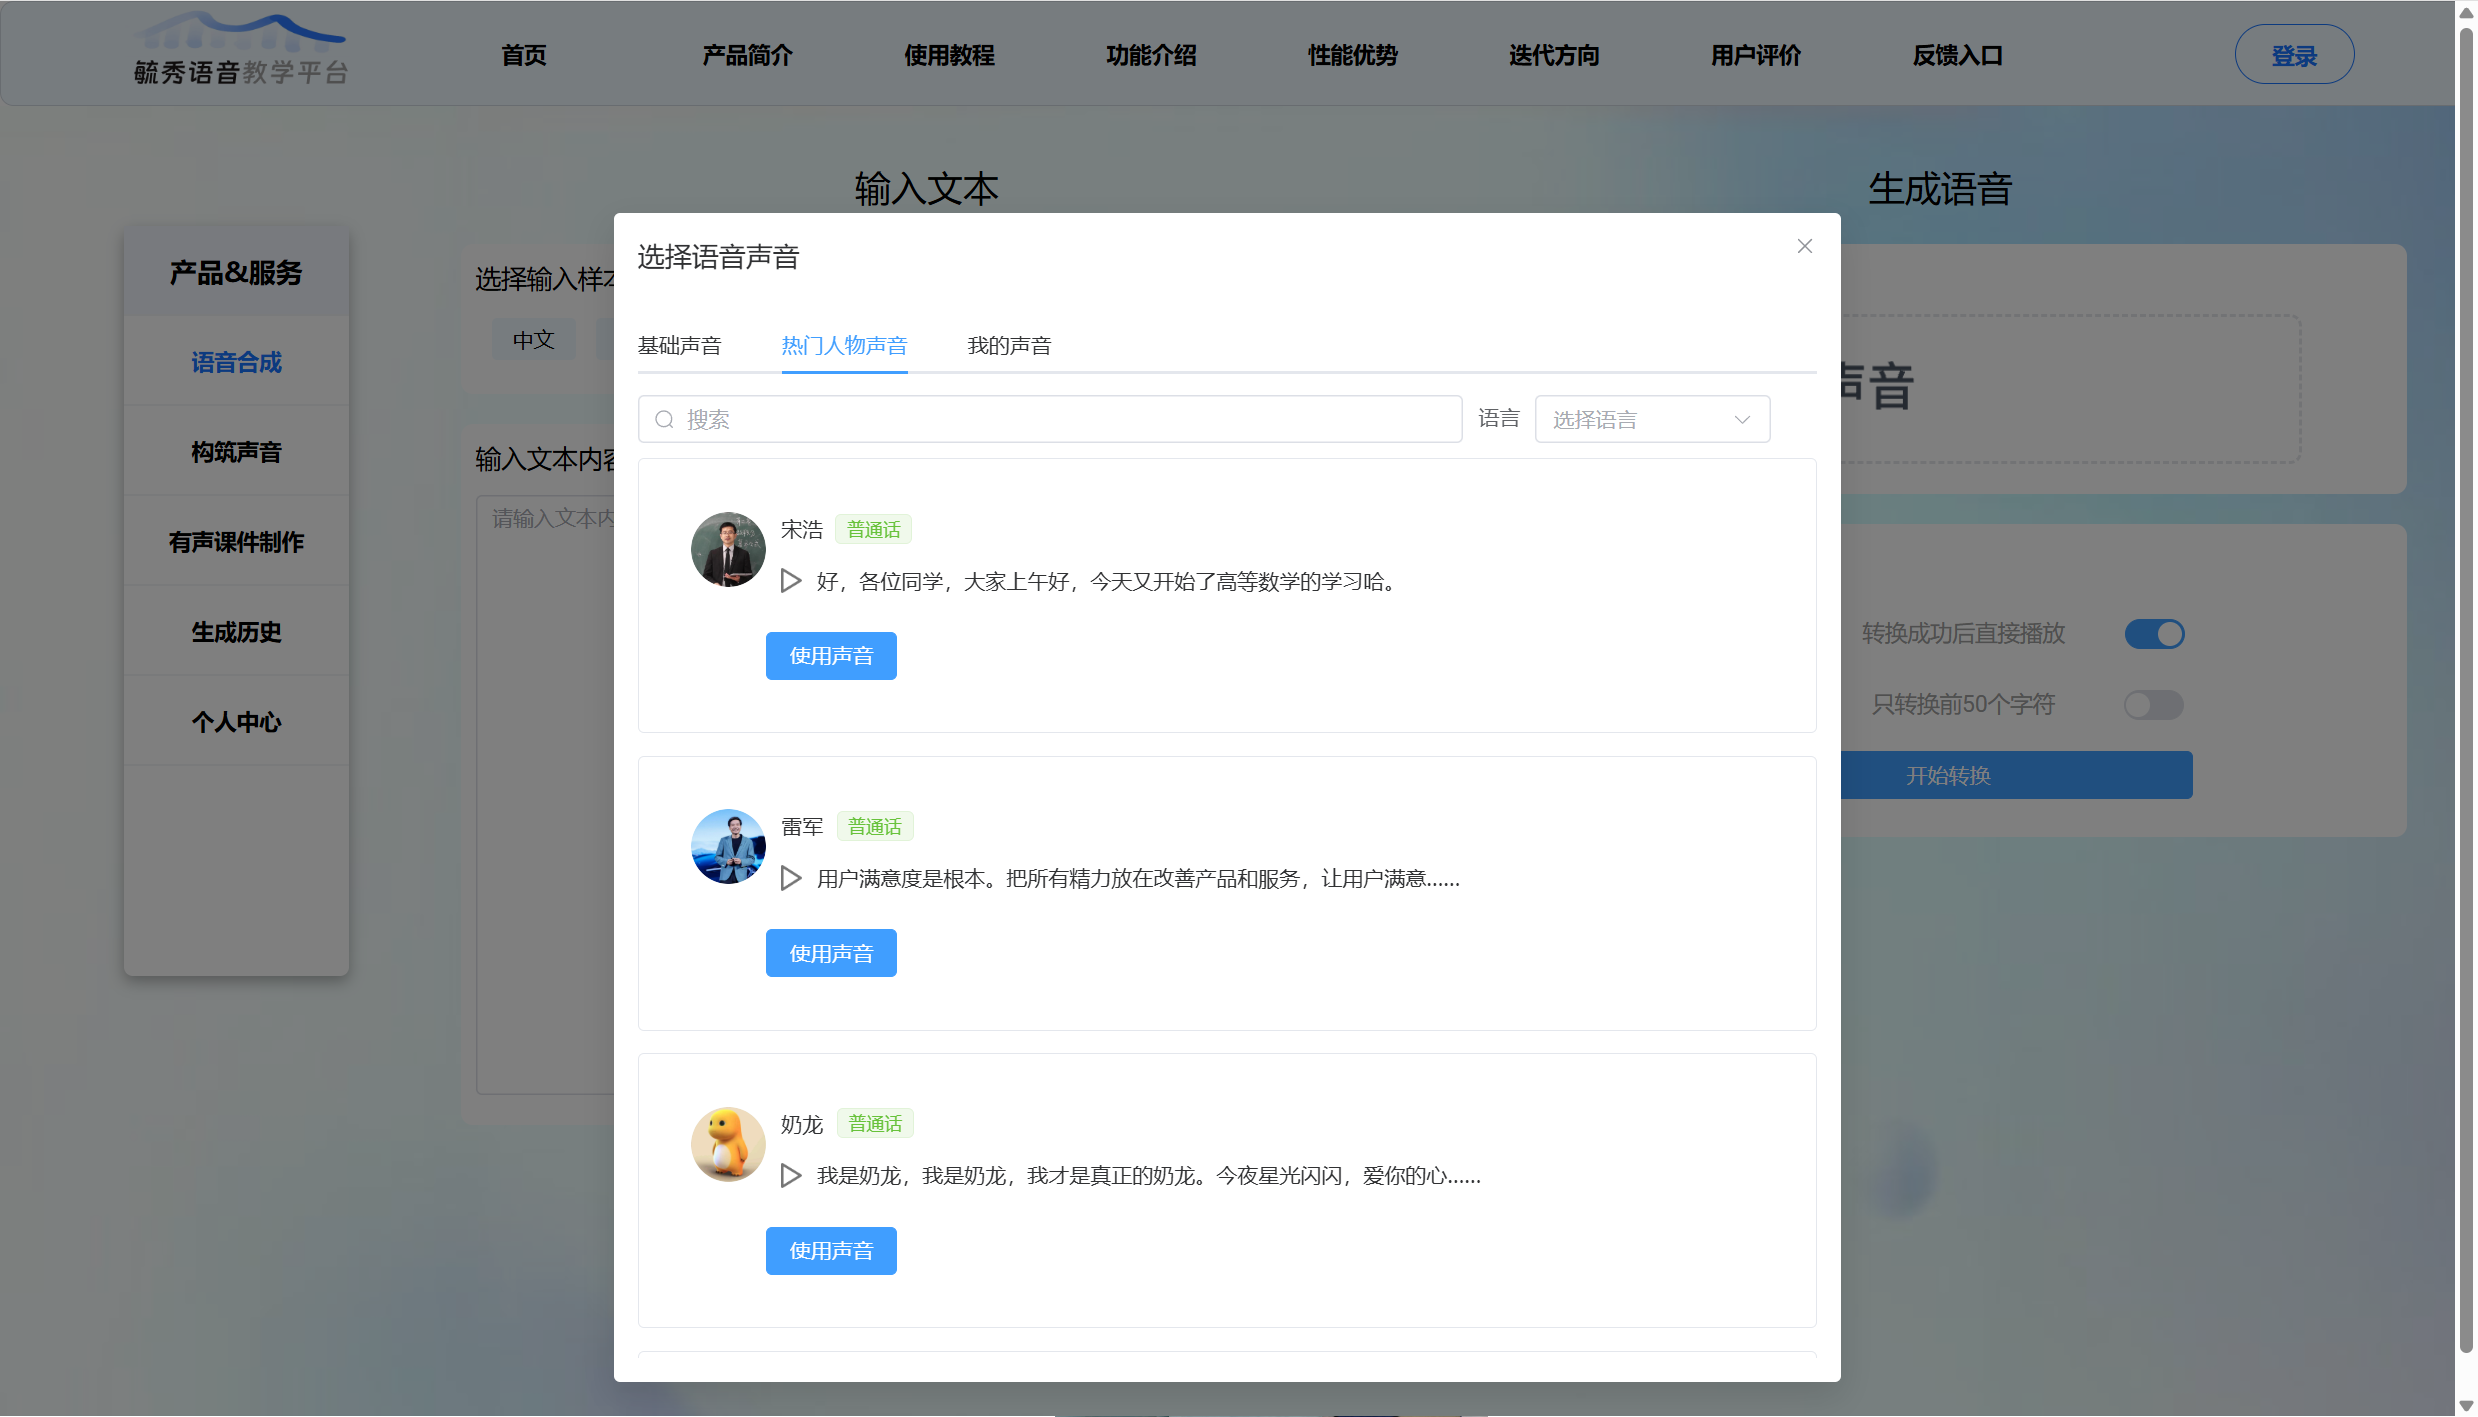Select 生成历史 in the sidebar

(235, 631)
